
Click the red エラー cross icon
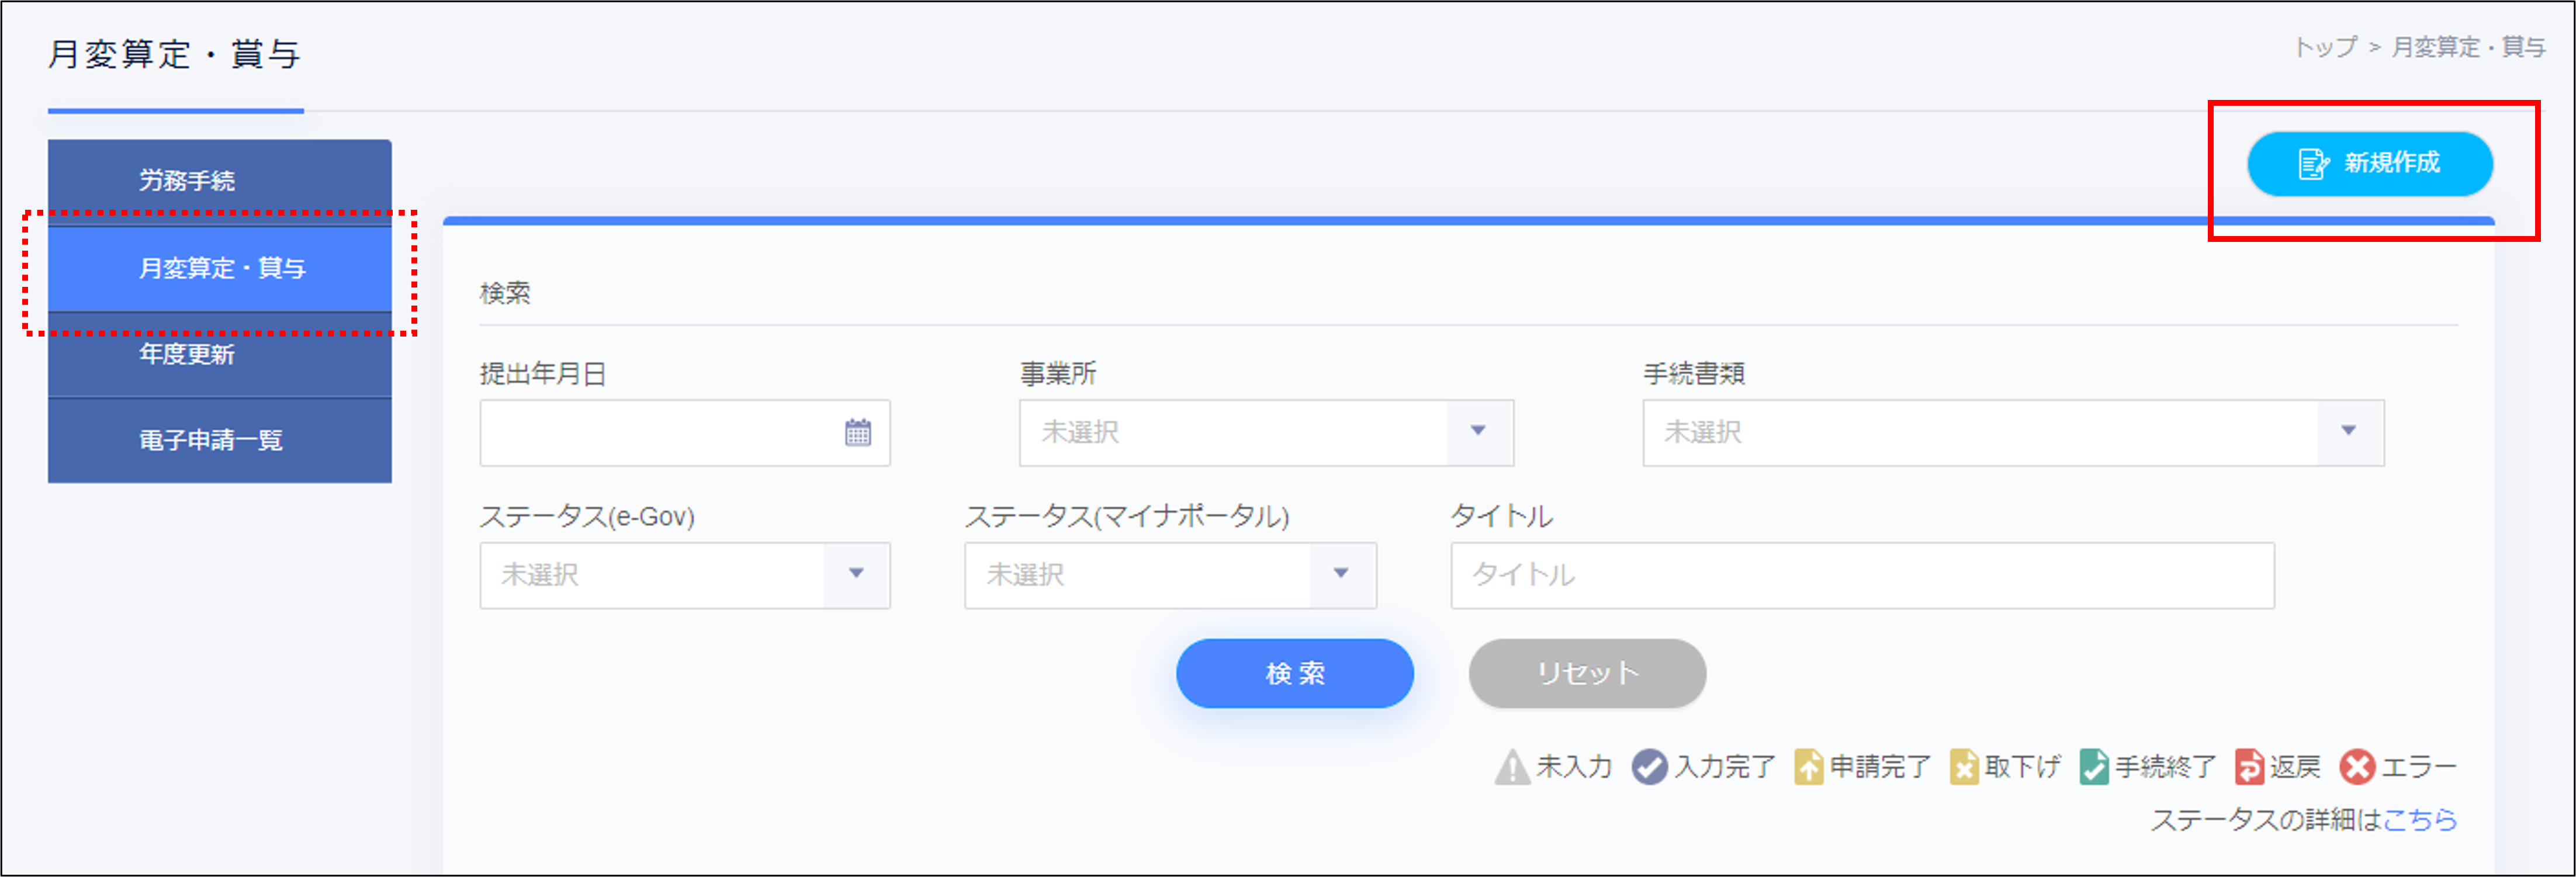2357,767
